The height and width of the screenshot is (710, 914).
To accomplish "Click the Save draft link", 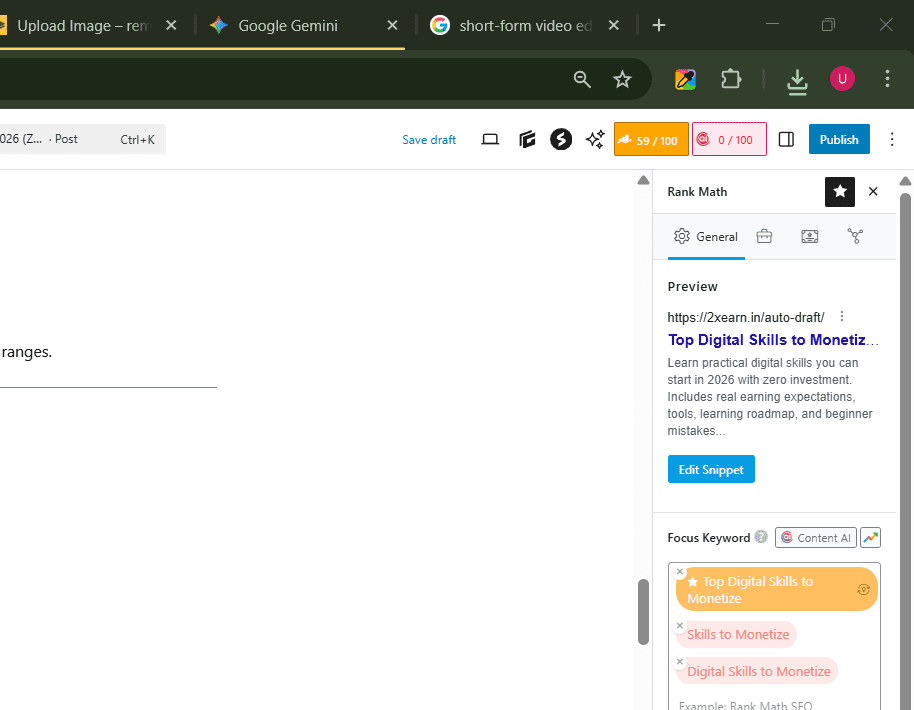I will [x=429, y=140].
